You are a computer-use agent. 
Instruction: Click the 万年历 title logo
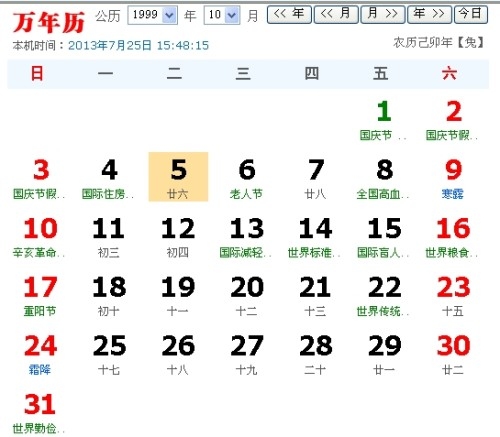pos(49,22)
